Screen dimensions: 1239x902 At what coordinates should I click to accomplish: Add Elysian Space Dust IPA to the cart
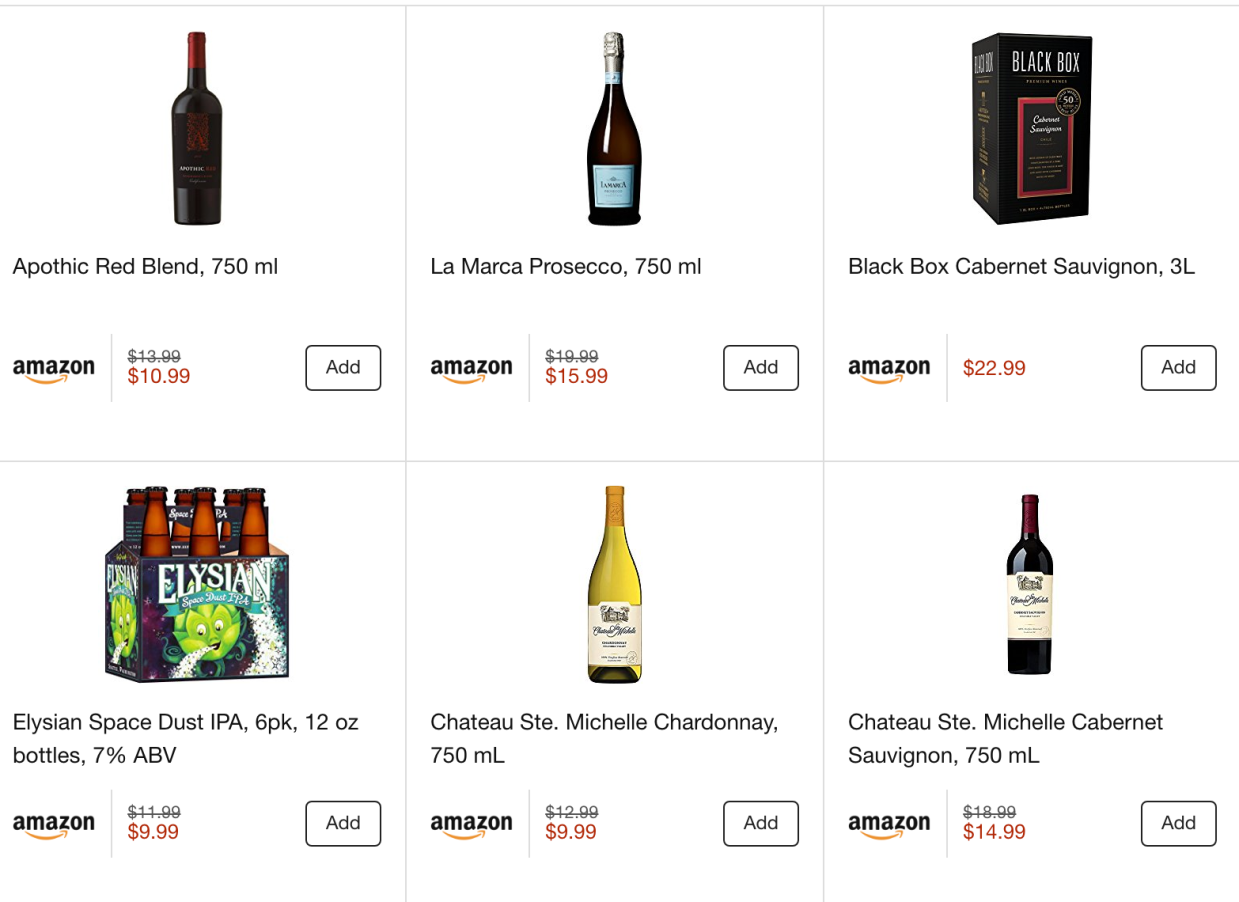tap(342, 823)
